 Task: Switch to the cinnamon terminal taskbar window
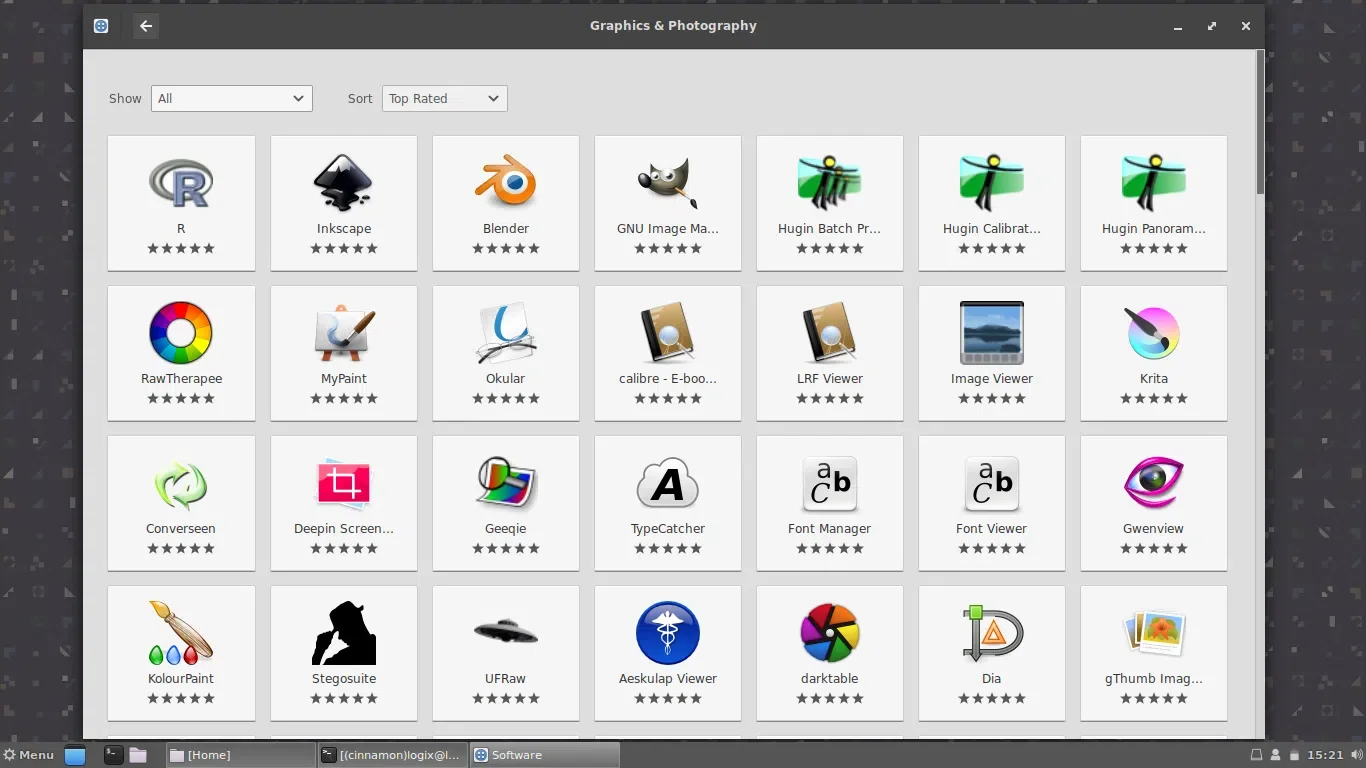click(392, 755)
